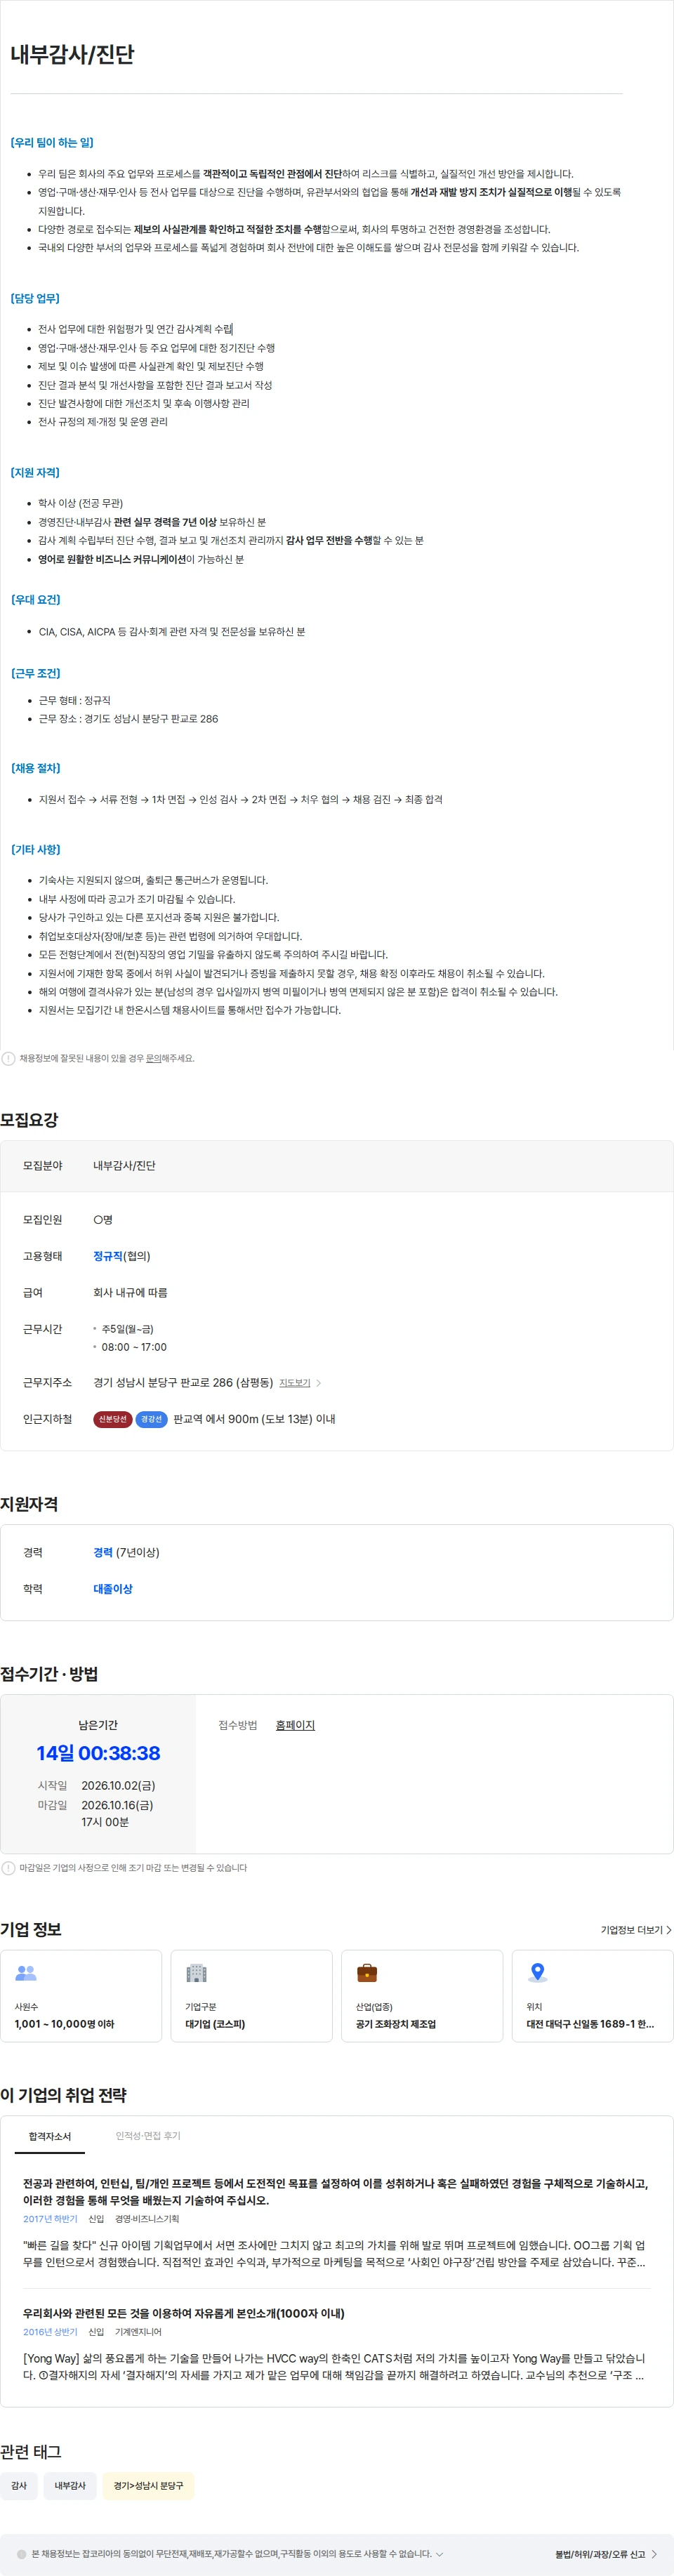
Task: Click the info icon beside 채용정보에 잘못된 내용
Action: [x=8, y=1058]
